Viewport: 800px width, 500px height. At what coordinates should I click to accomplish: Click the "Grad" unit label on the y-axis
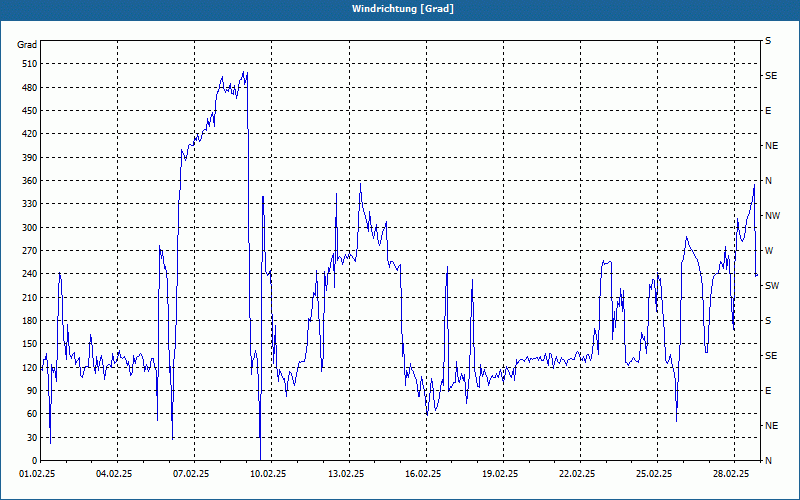coord(27,45)
